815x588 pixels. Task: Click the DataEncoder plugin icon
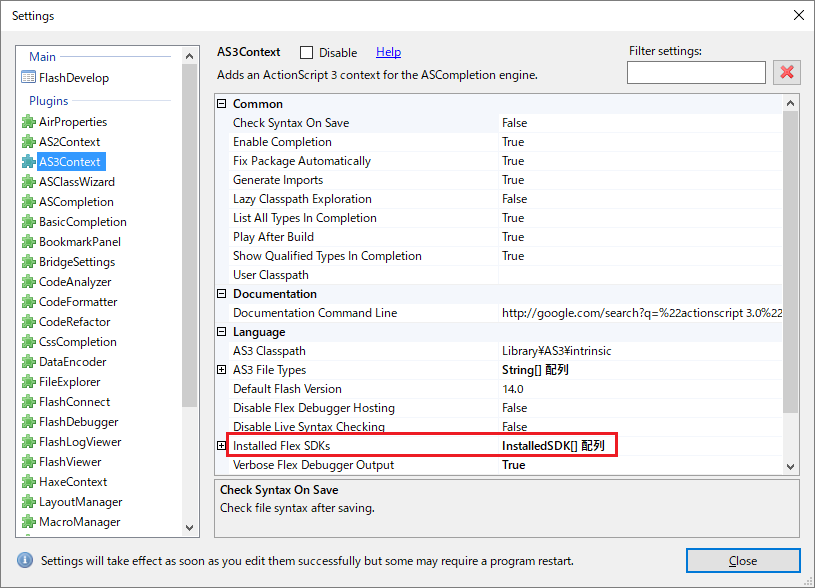point(29,362)
